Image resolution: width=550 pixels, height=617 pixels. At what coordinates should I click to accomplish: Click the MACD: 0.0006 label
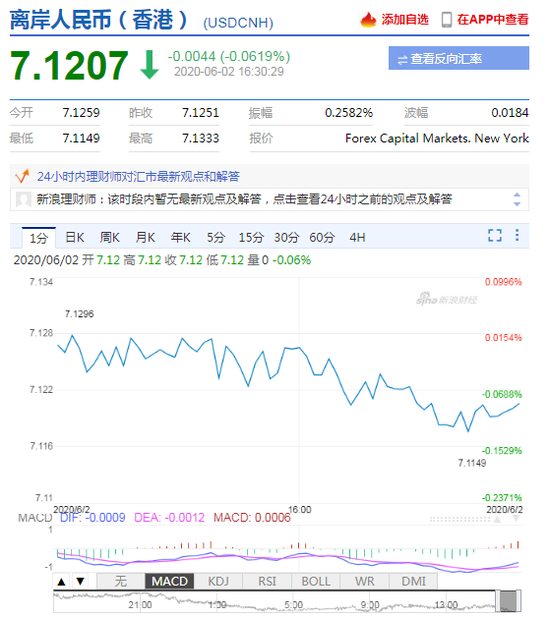252,517
